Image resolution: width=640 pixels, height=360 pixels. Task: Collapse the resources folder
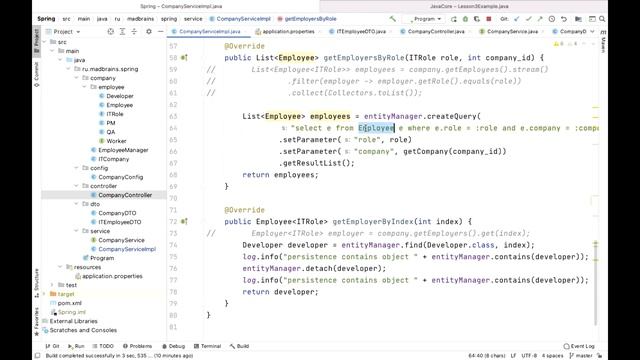click(x=60, y=267)
